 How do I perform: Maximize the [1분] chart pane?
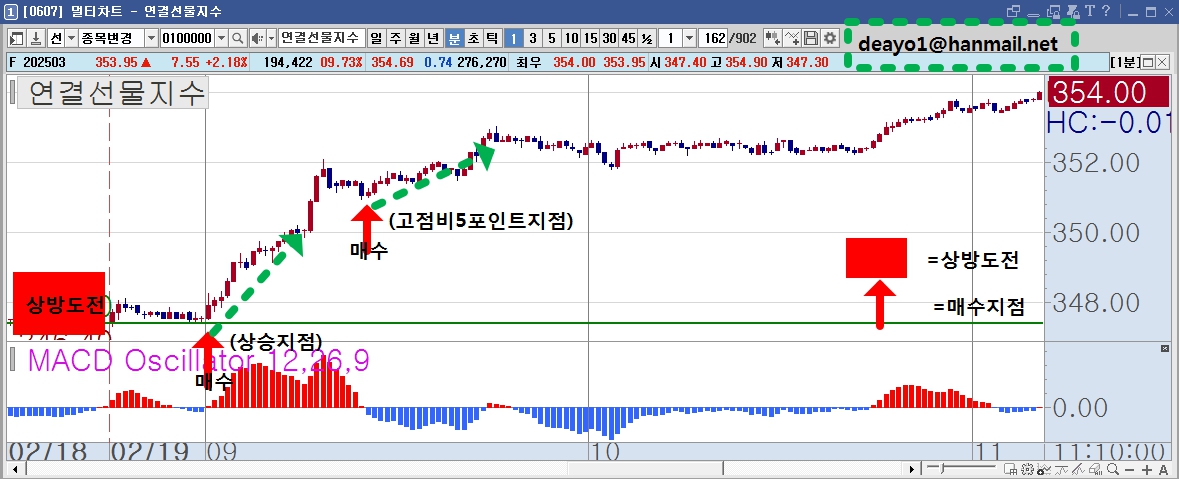coord(1147,62)
